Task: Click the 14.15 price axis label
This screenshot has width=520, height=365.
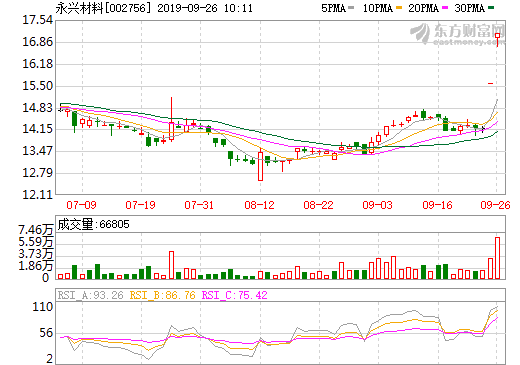Action: [38, 129]
